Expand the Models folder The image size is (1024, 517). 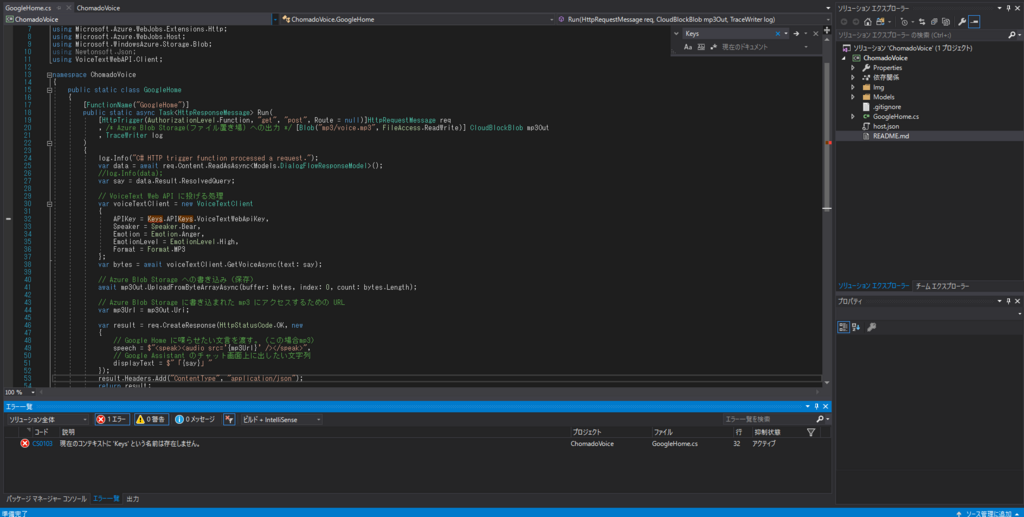pos(853,97)
